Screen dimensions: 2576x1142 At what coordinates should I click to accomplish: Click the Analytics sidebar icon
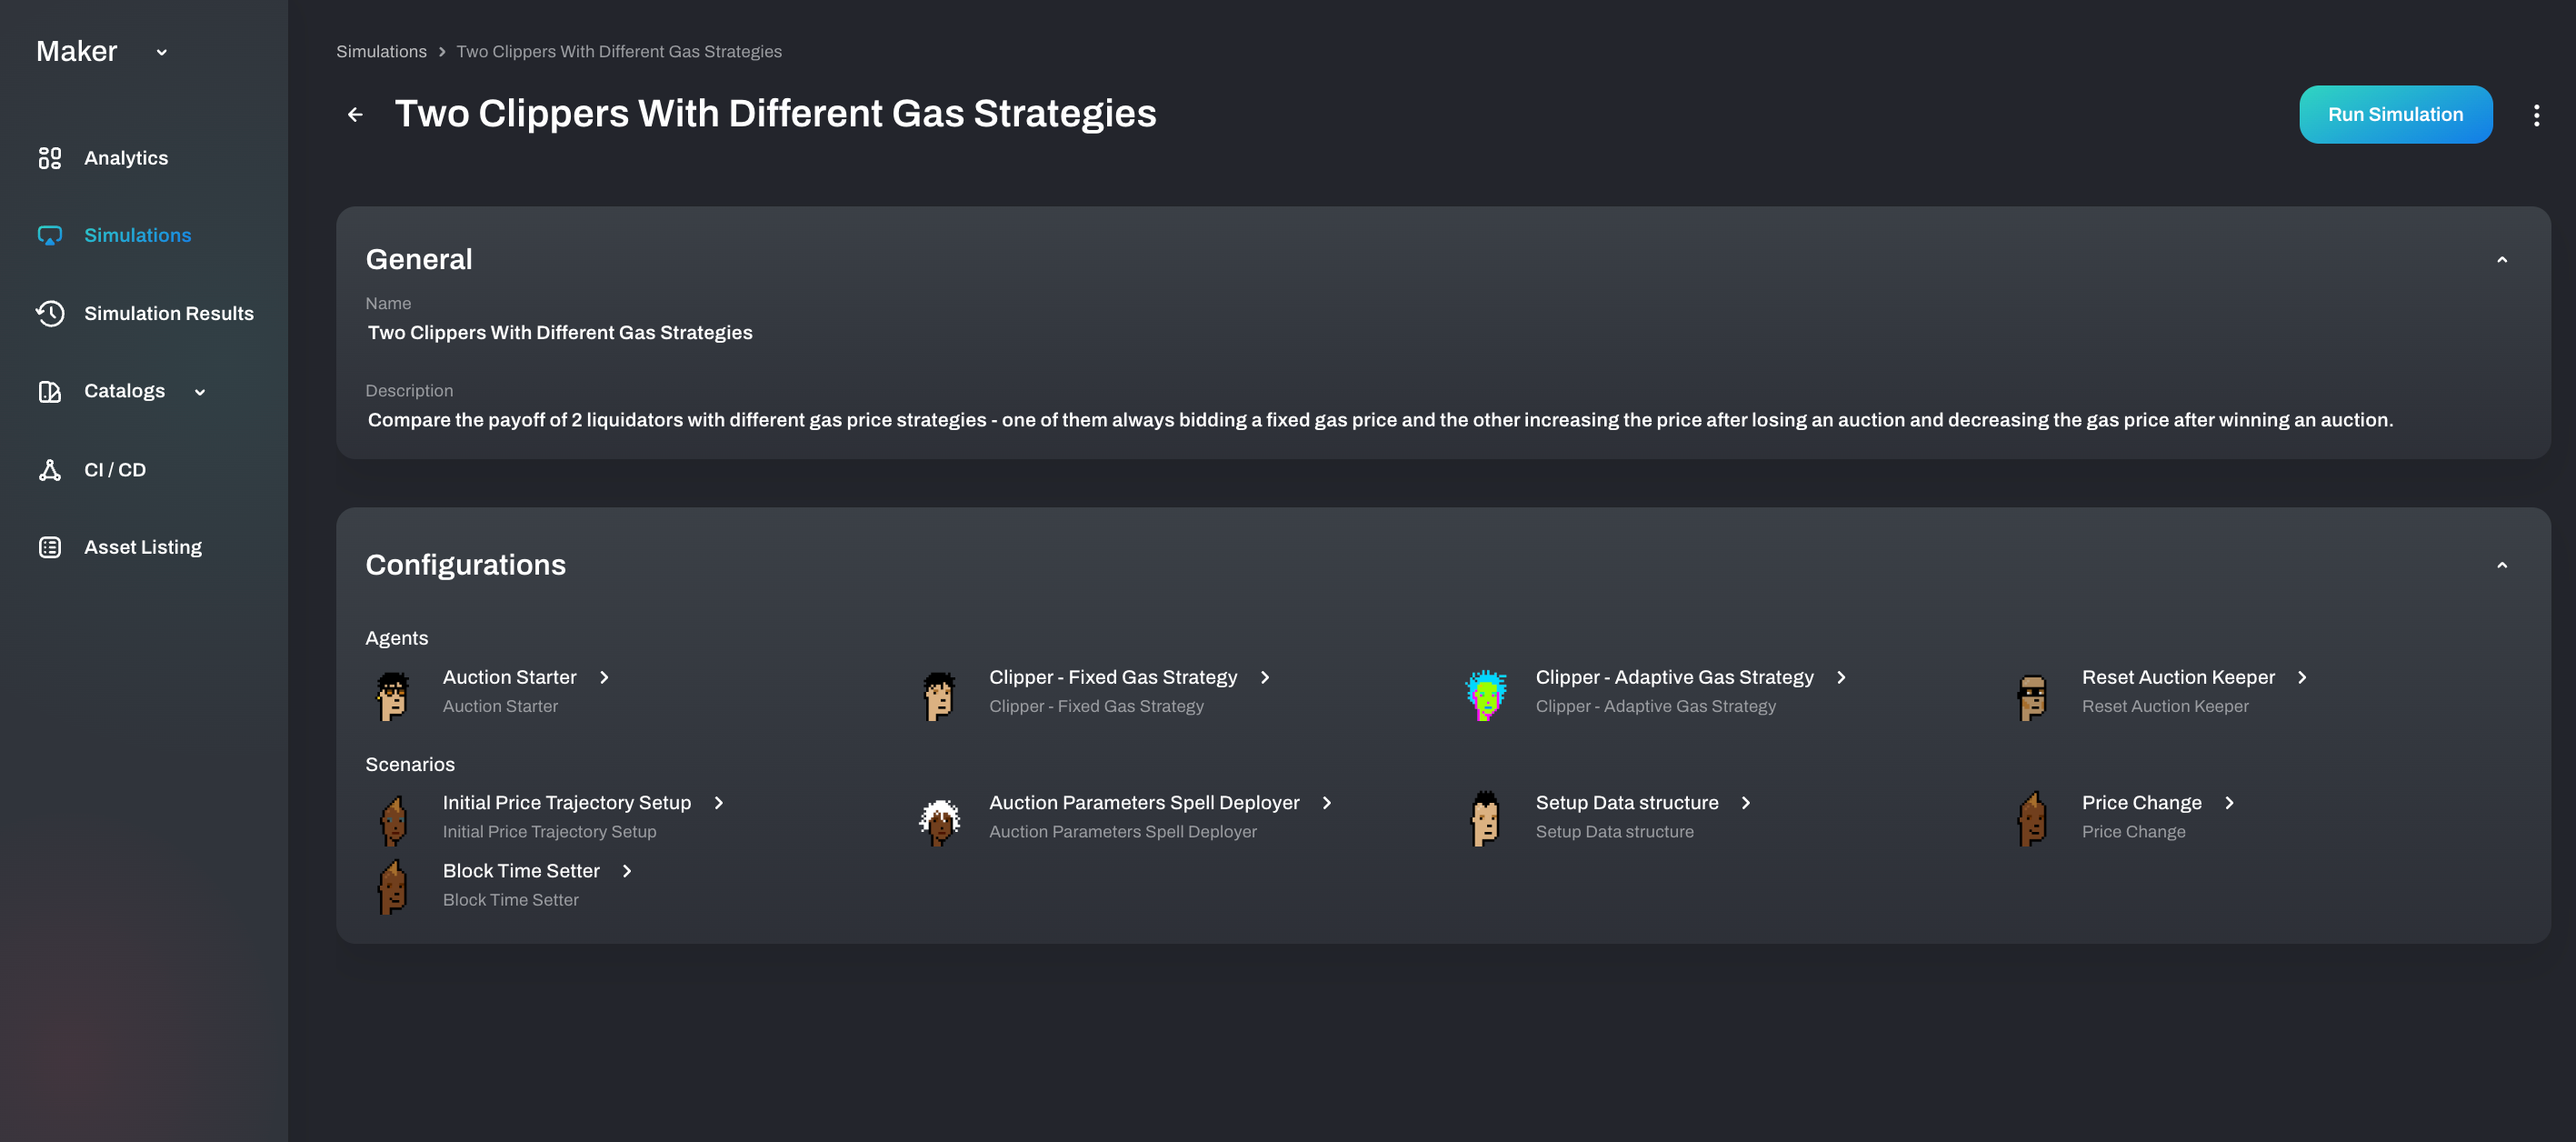point(50,158)
